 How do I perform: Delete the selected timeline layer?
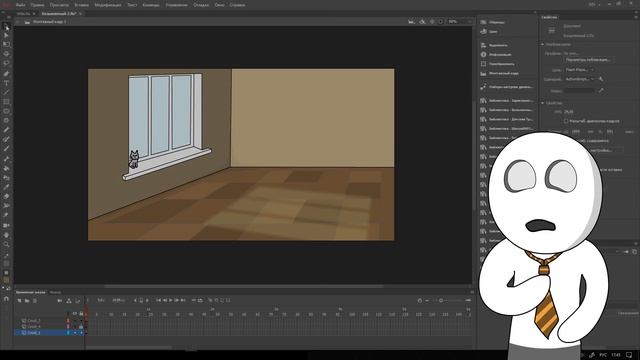[35, 301]
